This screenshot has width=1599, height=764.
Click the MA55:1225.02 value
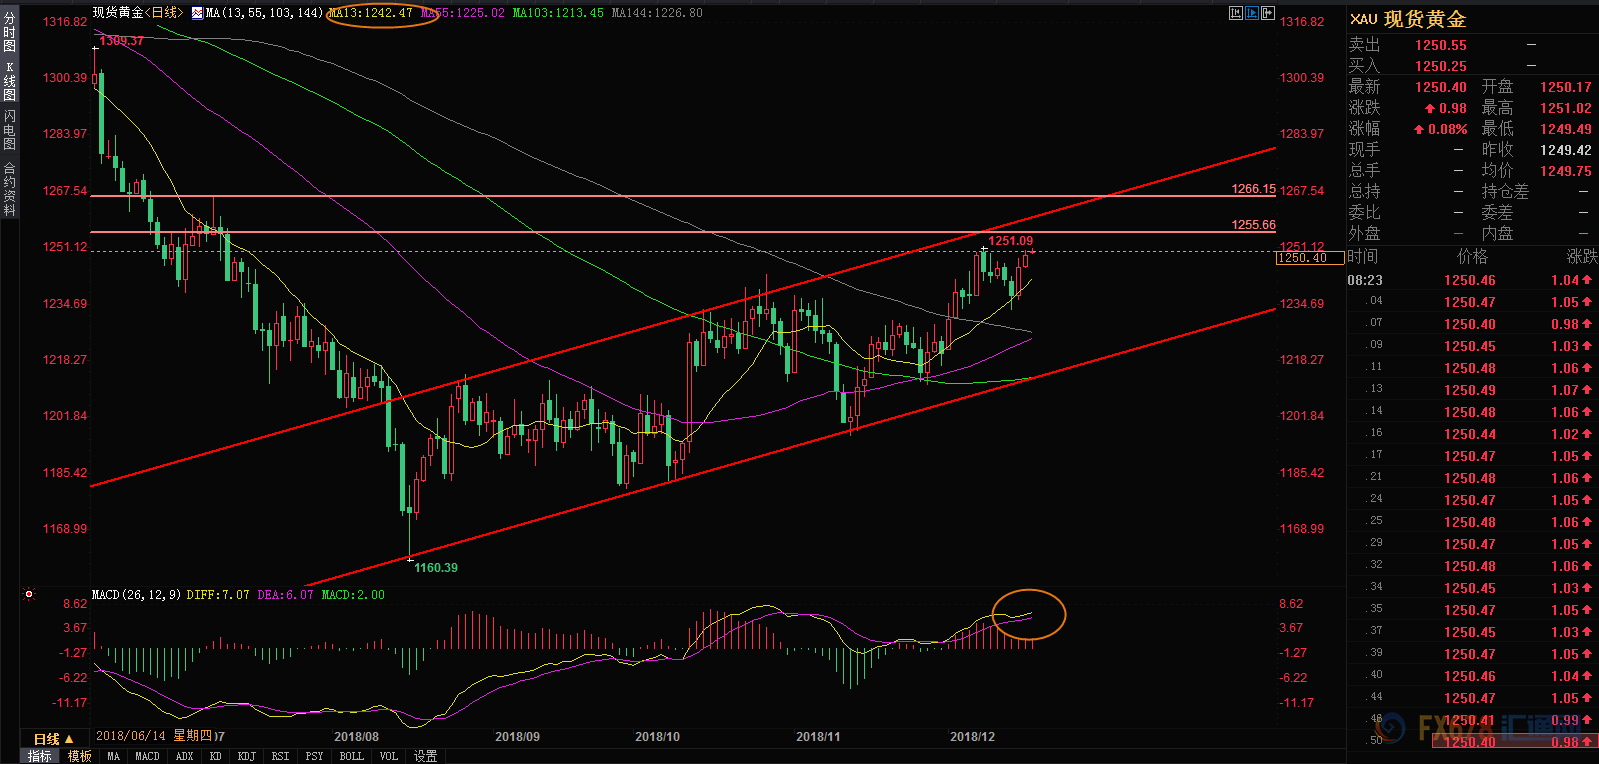(463, 13)
